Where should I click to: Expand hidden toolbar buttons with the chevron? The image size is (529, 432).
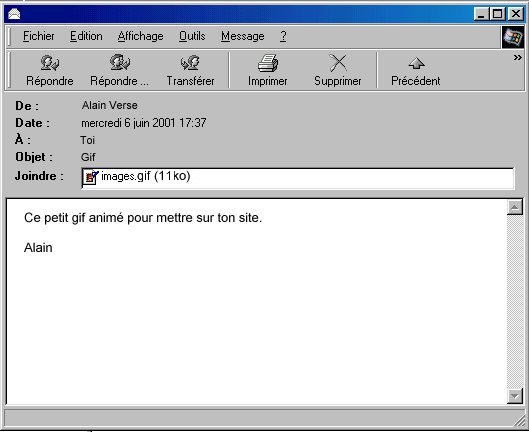coord(518,58)
